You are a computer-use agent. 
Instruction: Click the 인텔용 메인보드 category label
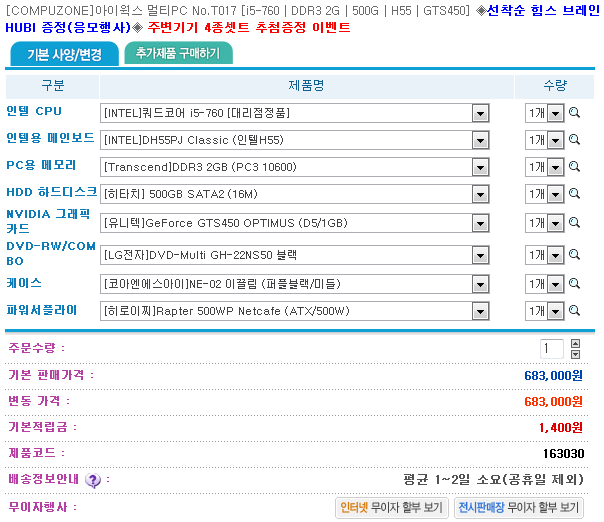(50, 138)
